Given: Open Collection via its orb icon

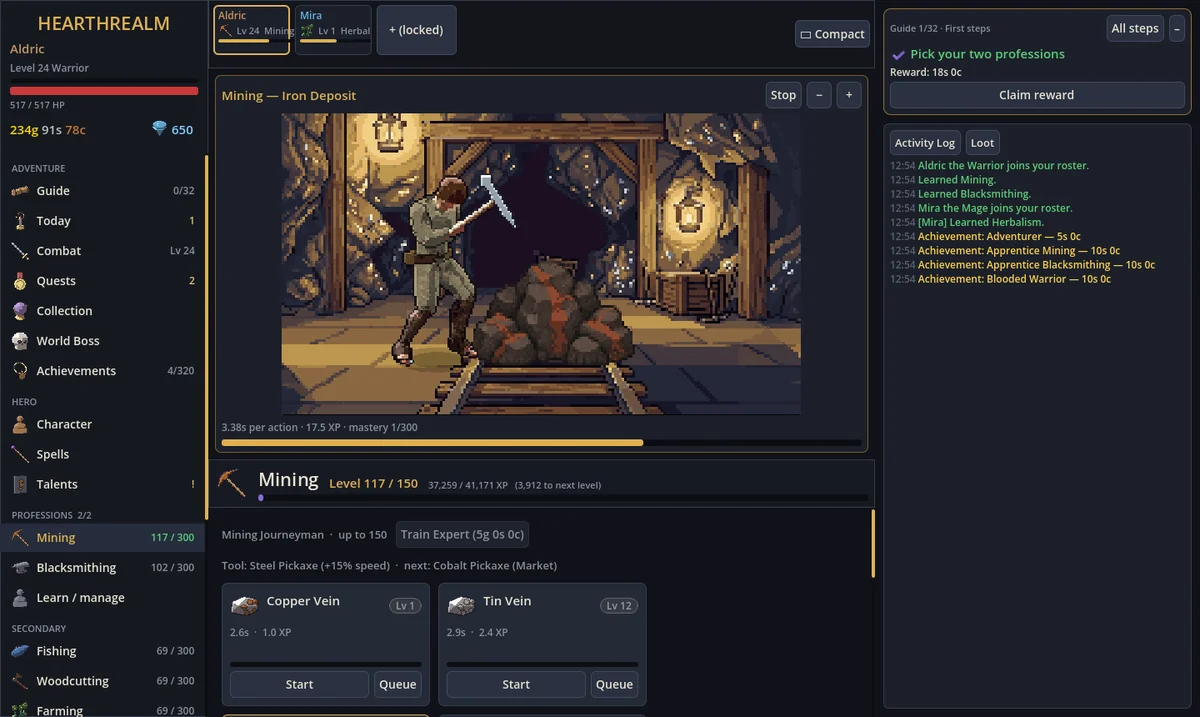Looking at the screenshot, I should pyautogui.click(x=20, y=311).
